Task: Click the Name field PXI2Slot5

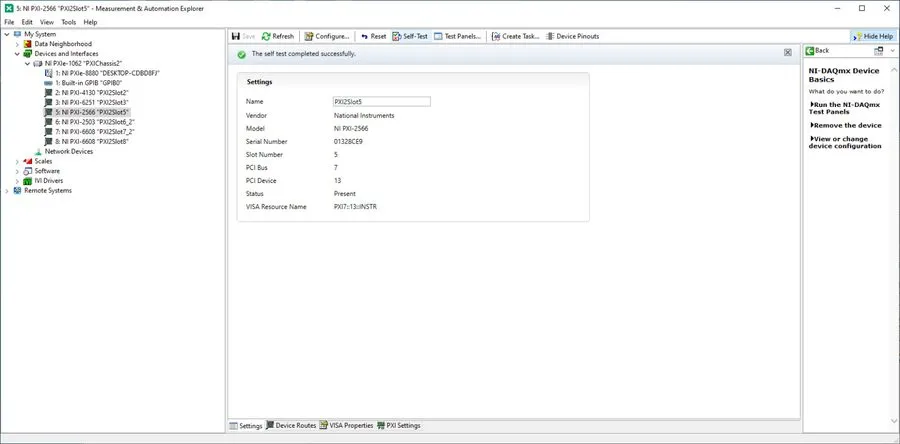Action: click(381, 102)
